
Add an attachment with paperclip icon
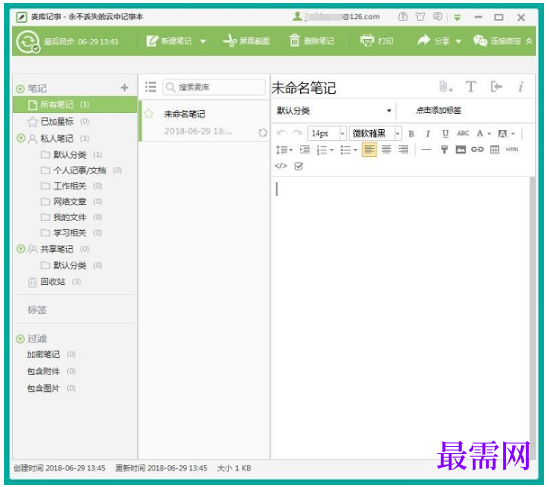(446, 86)
